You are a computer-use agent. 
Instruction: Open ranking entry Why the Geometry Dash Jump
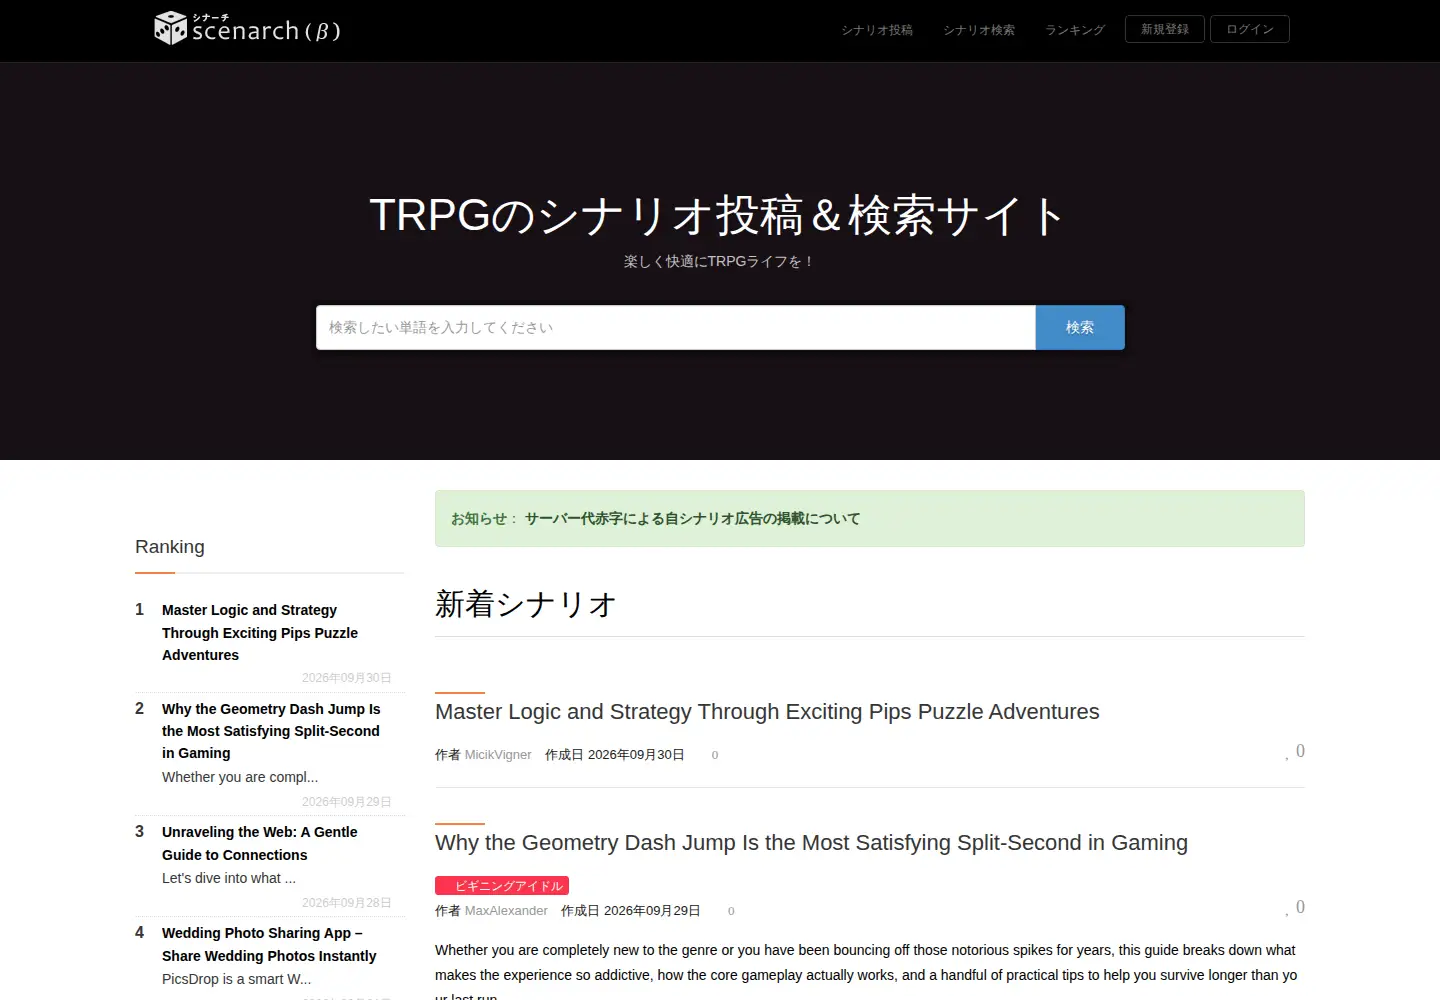pos(271,731)
